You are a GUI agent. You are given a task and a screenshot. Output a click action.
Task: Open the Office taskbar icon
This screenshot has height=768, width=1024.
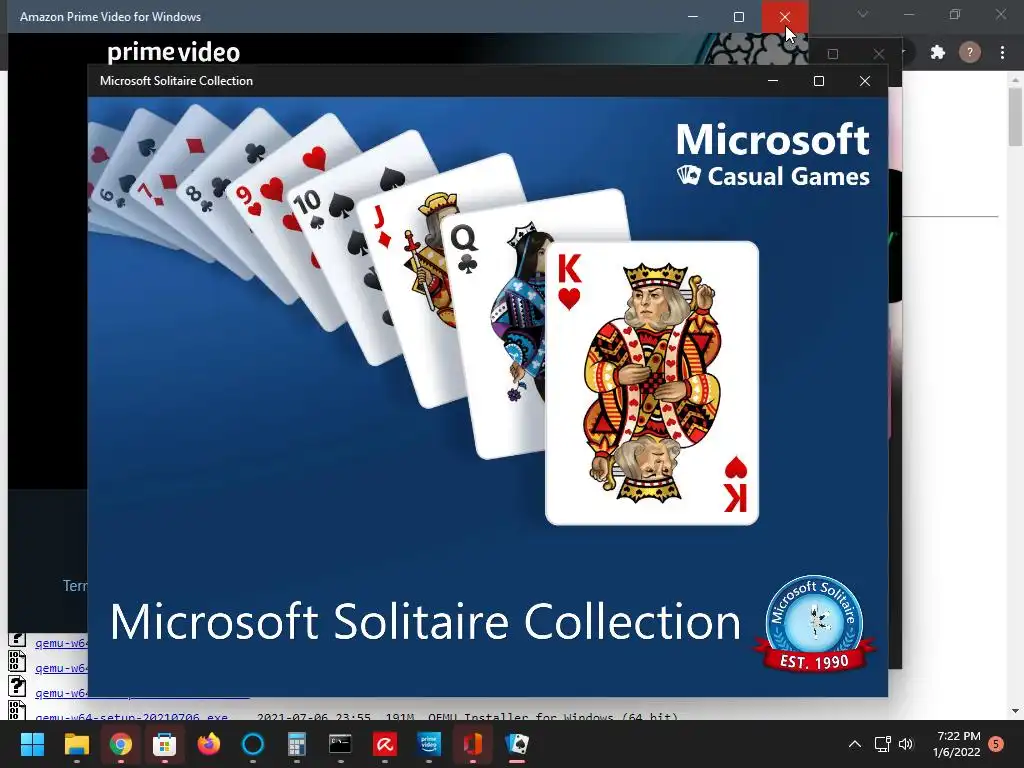pos(473,744)
